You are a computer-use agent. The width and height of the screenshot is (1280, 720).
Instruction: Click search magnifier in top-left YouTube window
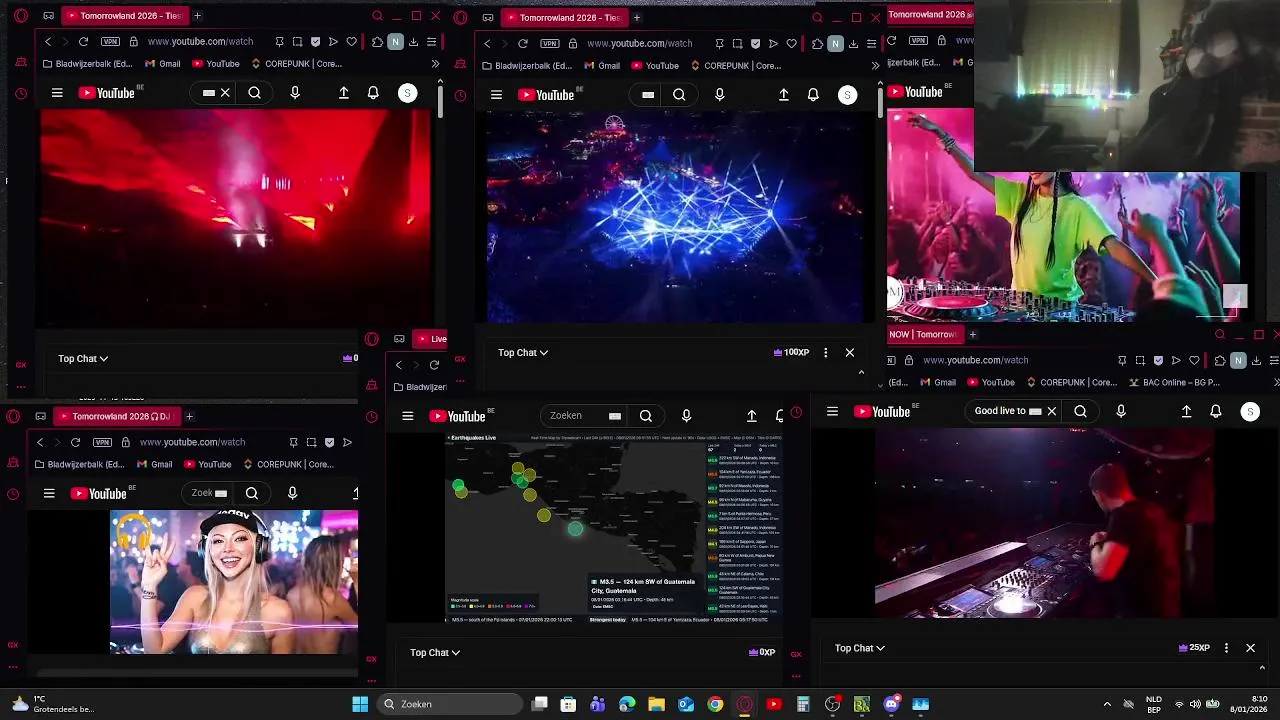255,93
